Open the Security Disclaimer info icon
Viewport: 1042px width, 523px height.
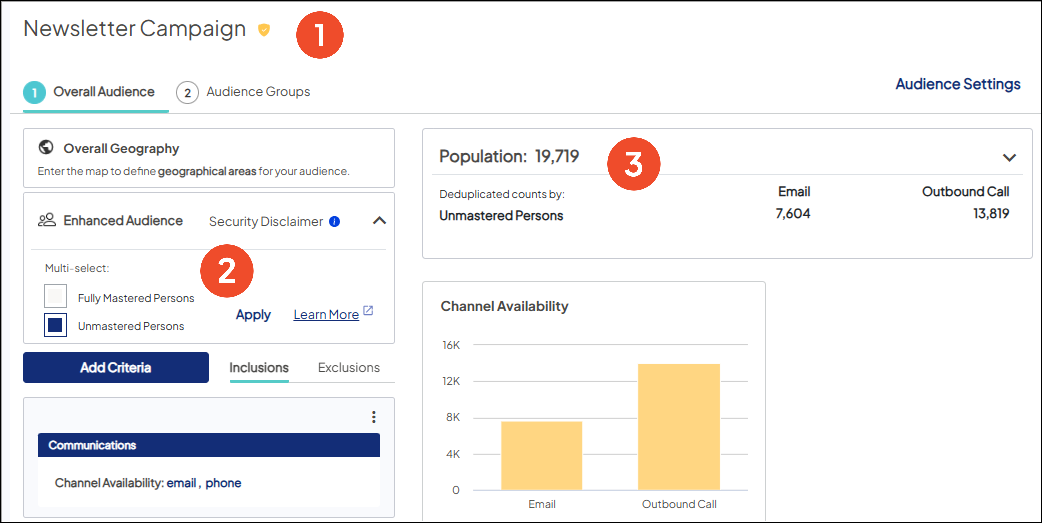pos(335,221)
